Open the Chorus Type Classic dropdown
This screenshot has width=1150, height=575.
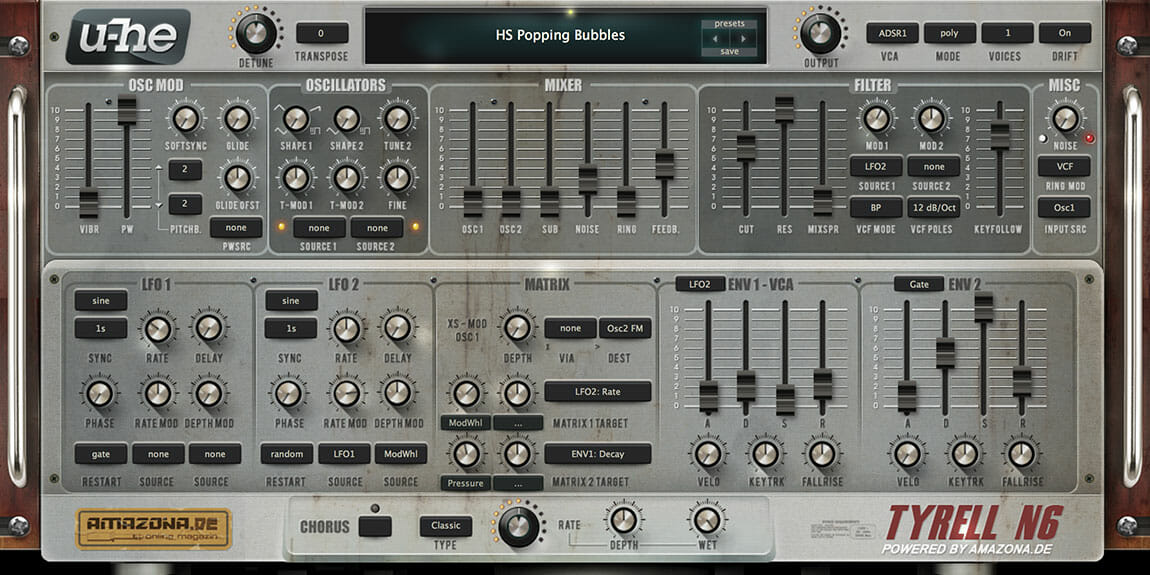click(x=445, y=526)
